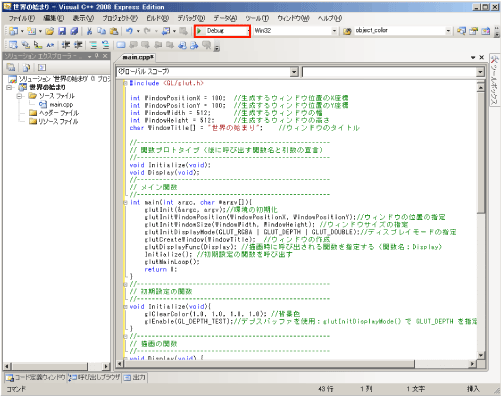This screenshot has width=501, height=396.
Task: Cut selection with the scissors icon
Action: click(x=89, y=31)
